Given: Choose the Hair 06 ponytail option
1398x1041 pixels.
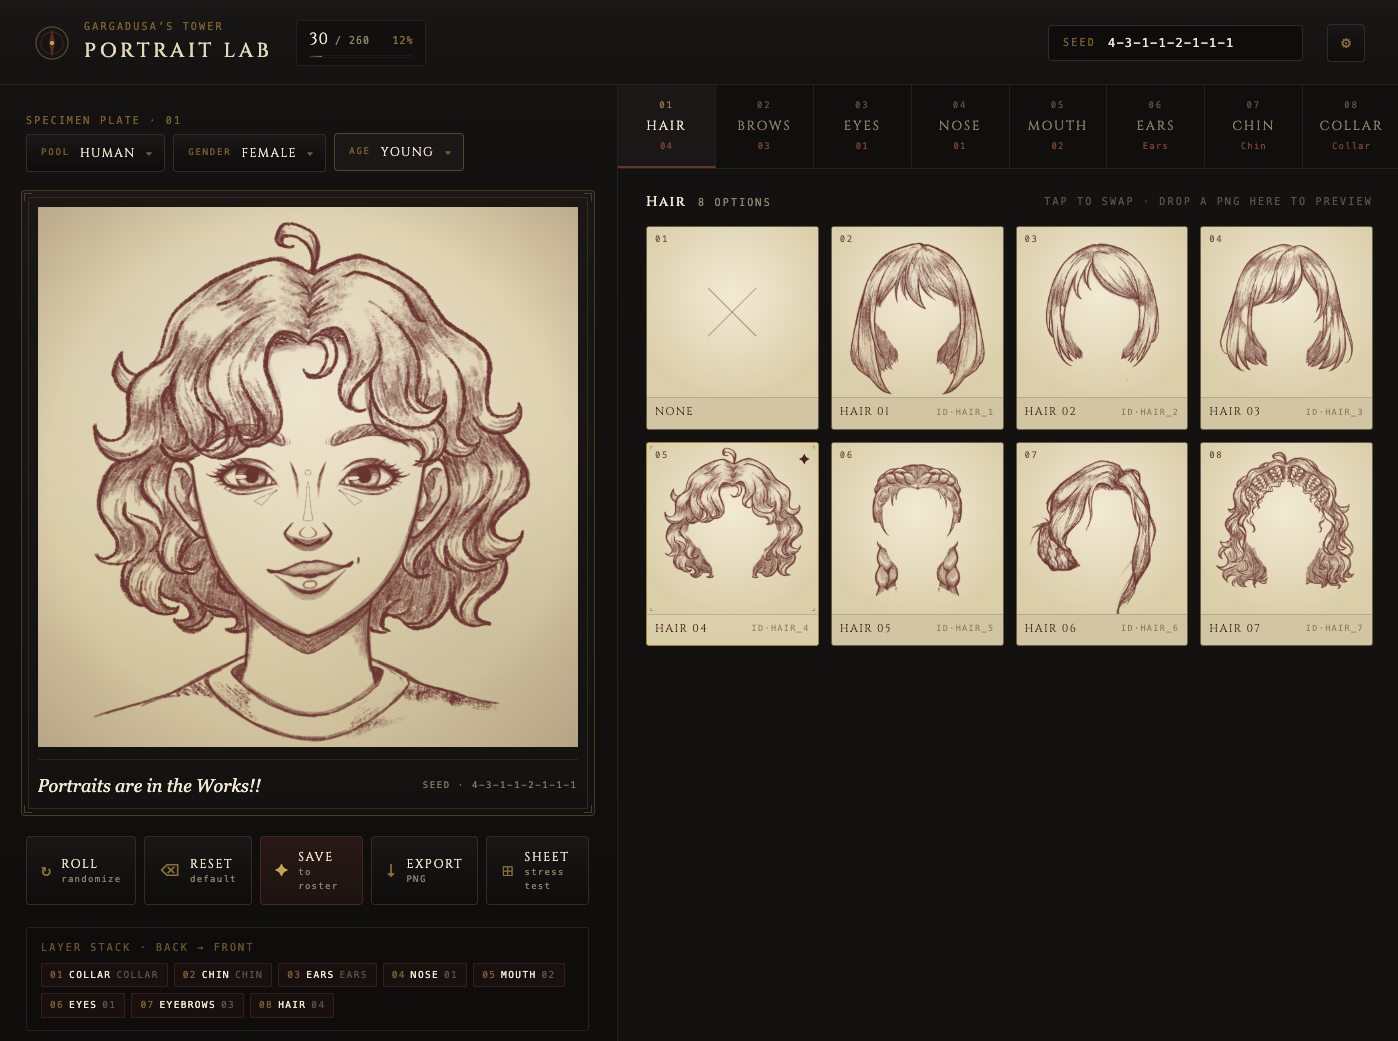Looking at the screenshot, I should coord(1102,544).
